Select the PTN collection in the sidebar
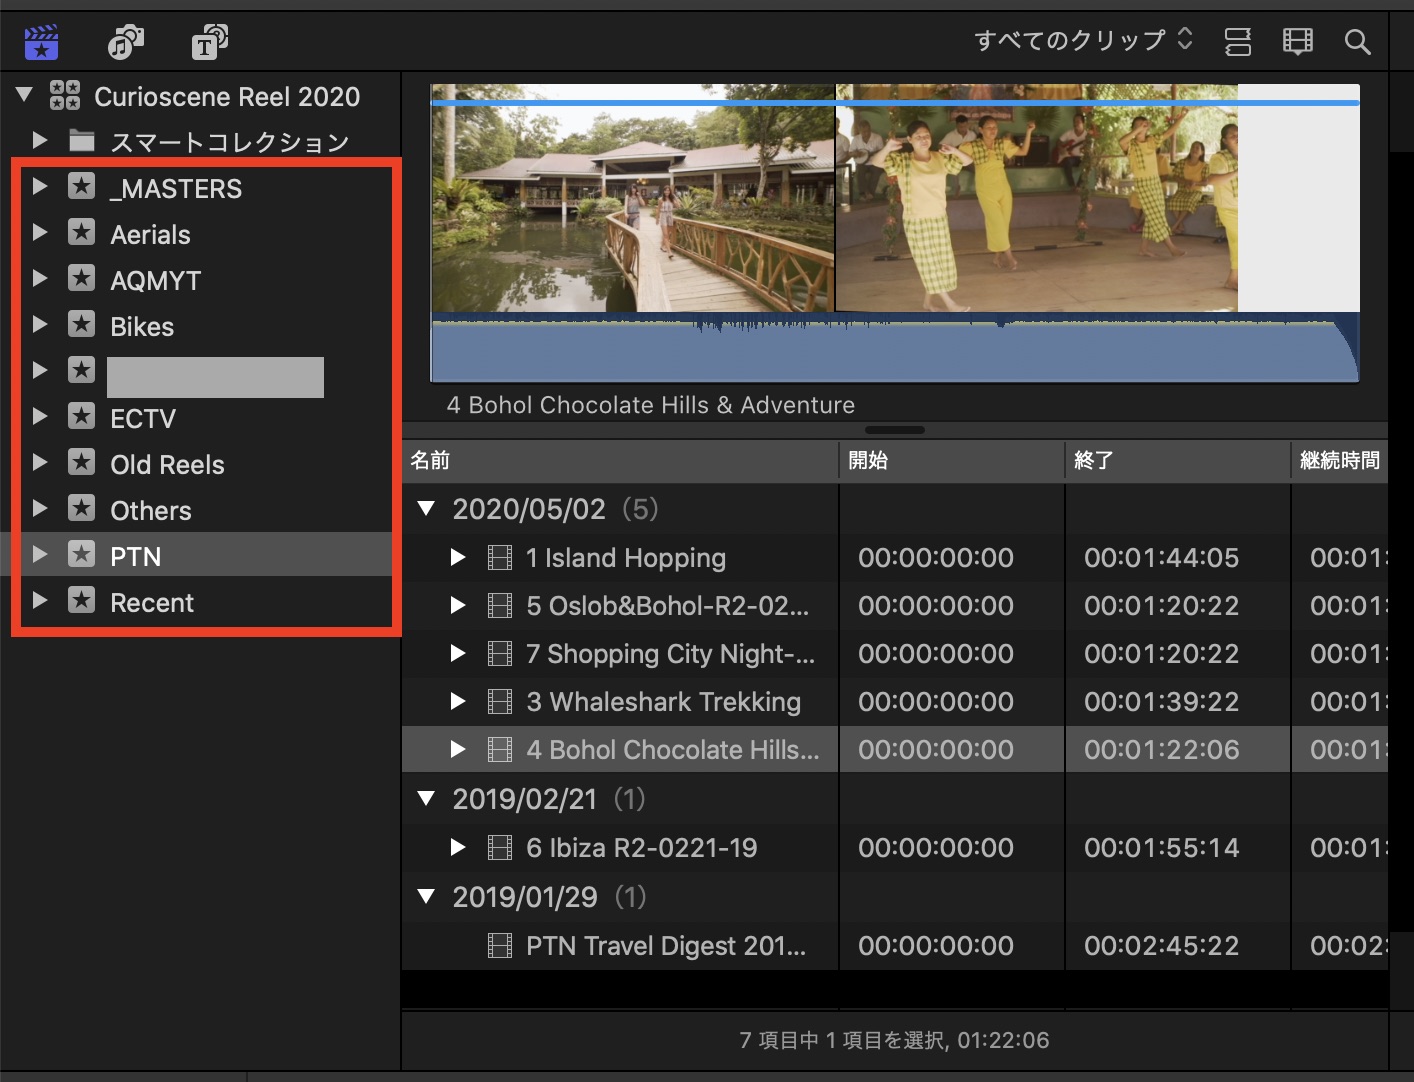 tap(136, 555)
